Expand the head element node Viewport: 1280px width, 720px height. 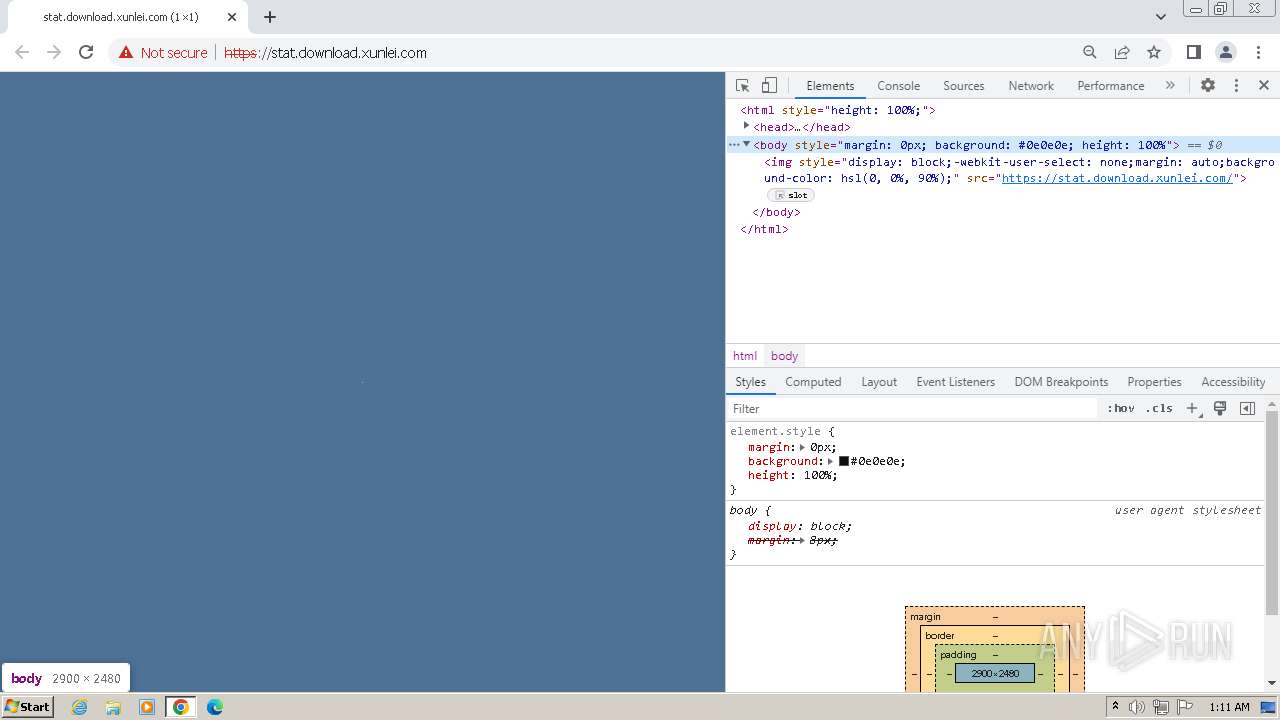(746, 126)
